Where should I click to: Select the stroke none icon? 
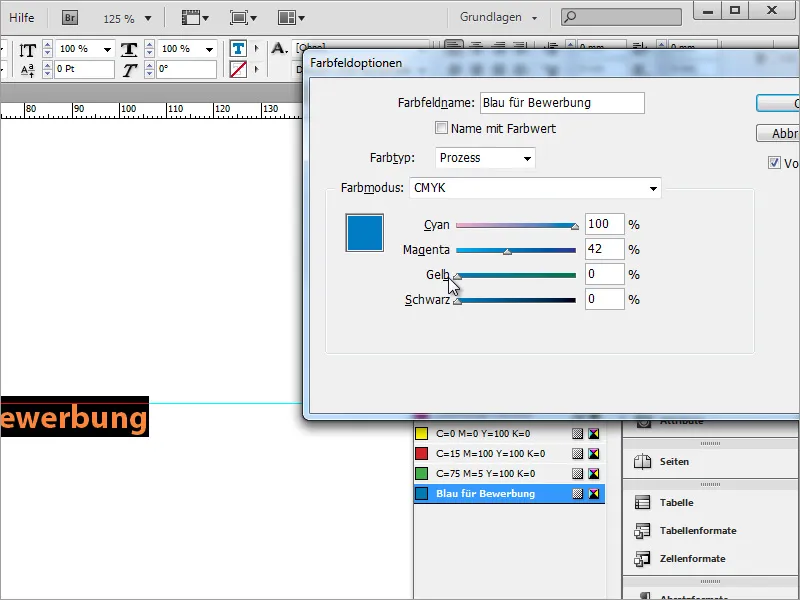[238, 69]
